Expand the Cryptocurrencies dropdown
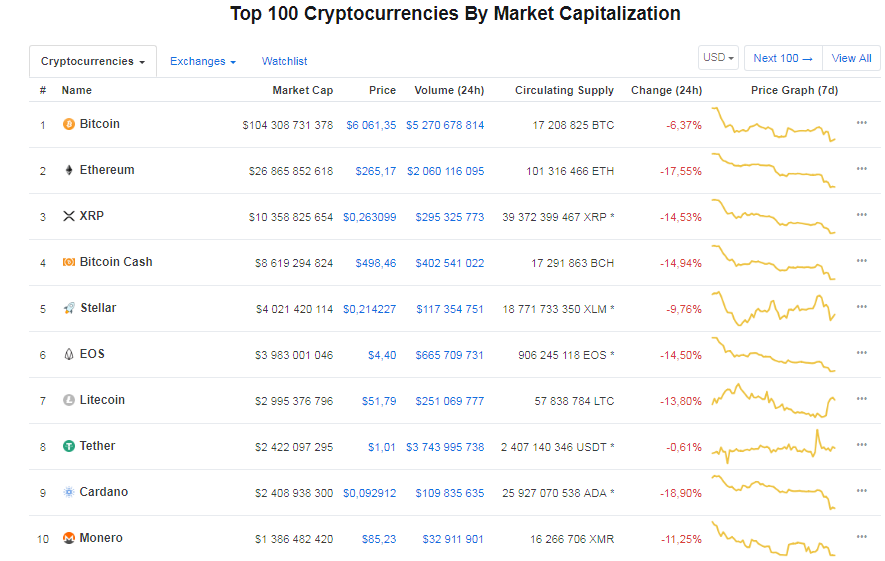The height and width of the screenshot is (561, 885). (x=93, y=62)
